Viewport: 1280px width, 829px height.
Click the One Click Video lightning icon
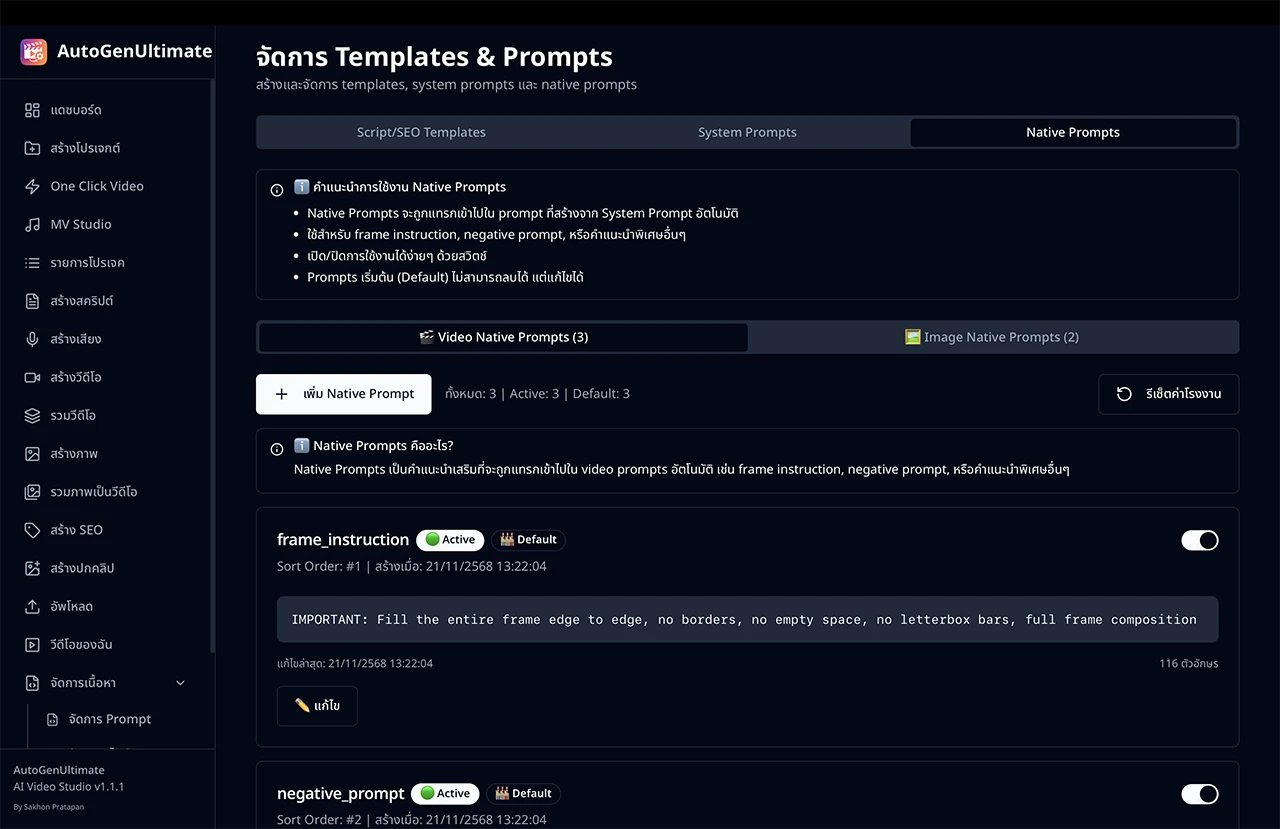pyautogui.click(x=32, y=186)
